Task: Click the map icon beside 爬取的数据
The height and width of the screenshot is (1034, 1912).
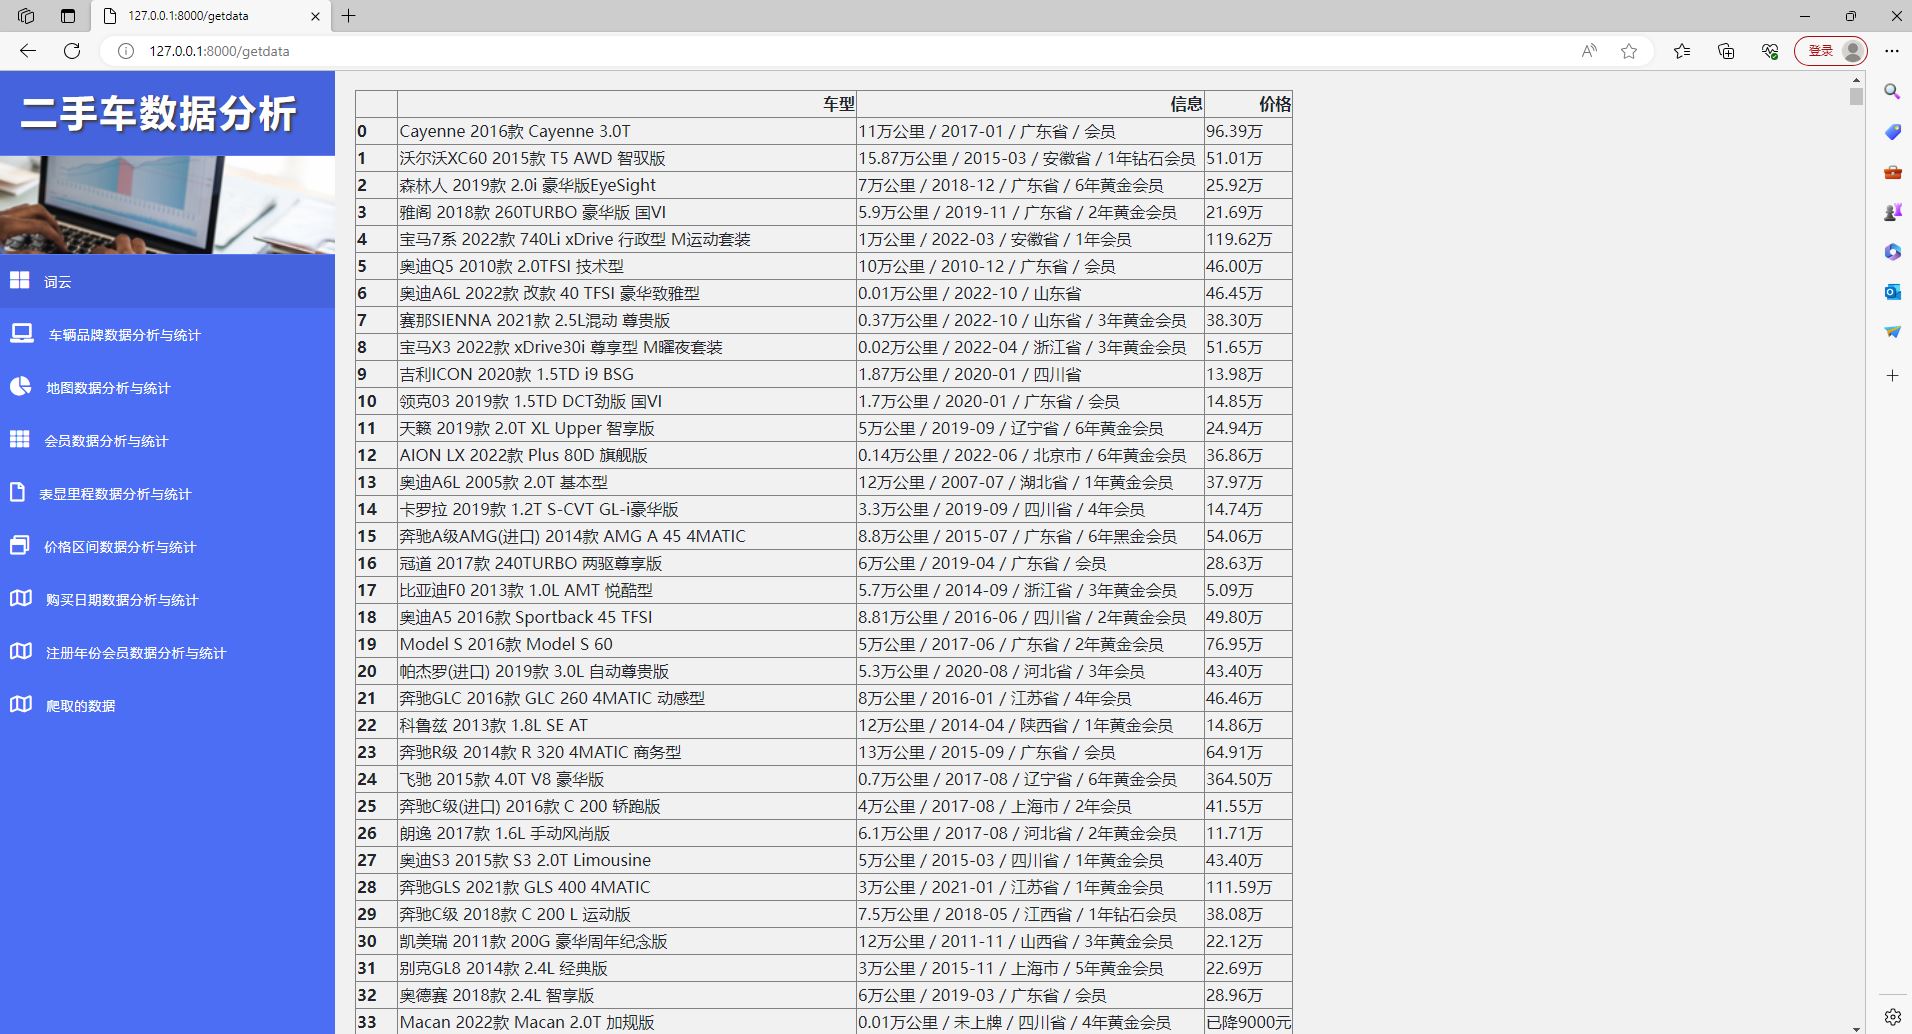Action: [x=21, y=704]
